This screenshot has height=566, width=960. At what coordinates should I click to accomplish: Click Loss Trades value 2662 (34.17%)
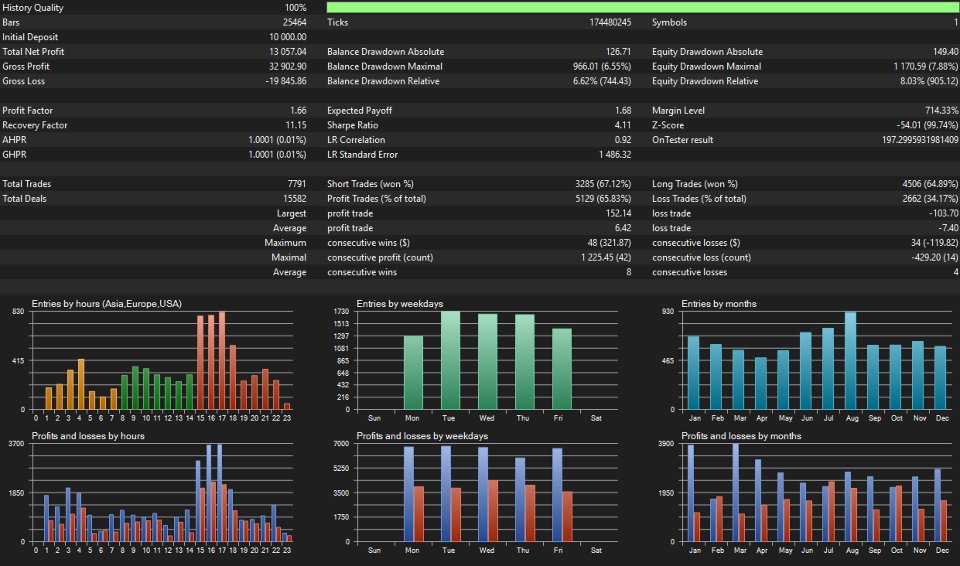click(931, 199)
